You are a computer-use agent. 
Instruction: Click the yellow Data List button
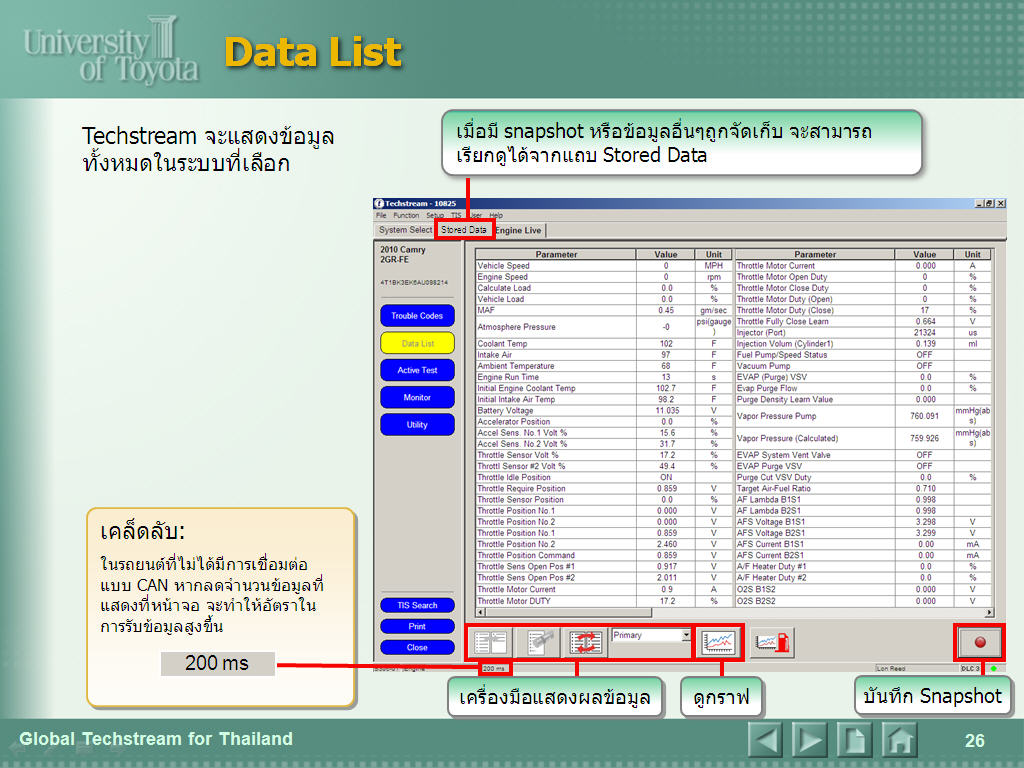tap(417, 343)
